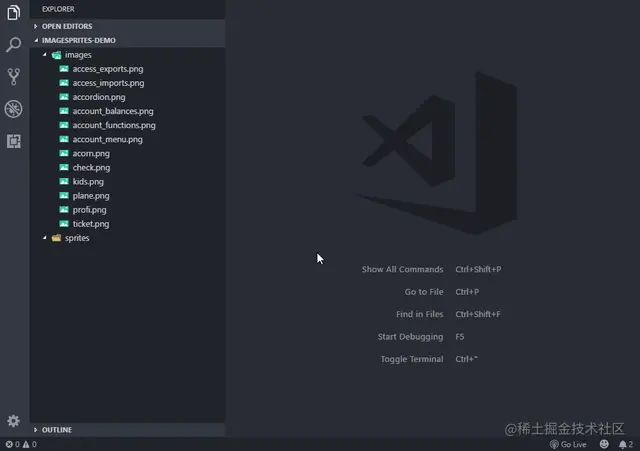Open the file acorn.png
Image resolution: width=640 pixels, height=451 pixels.
91,153
